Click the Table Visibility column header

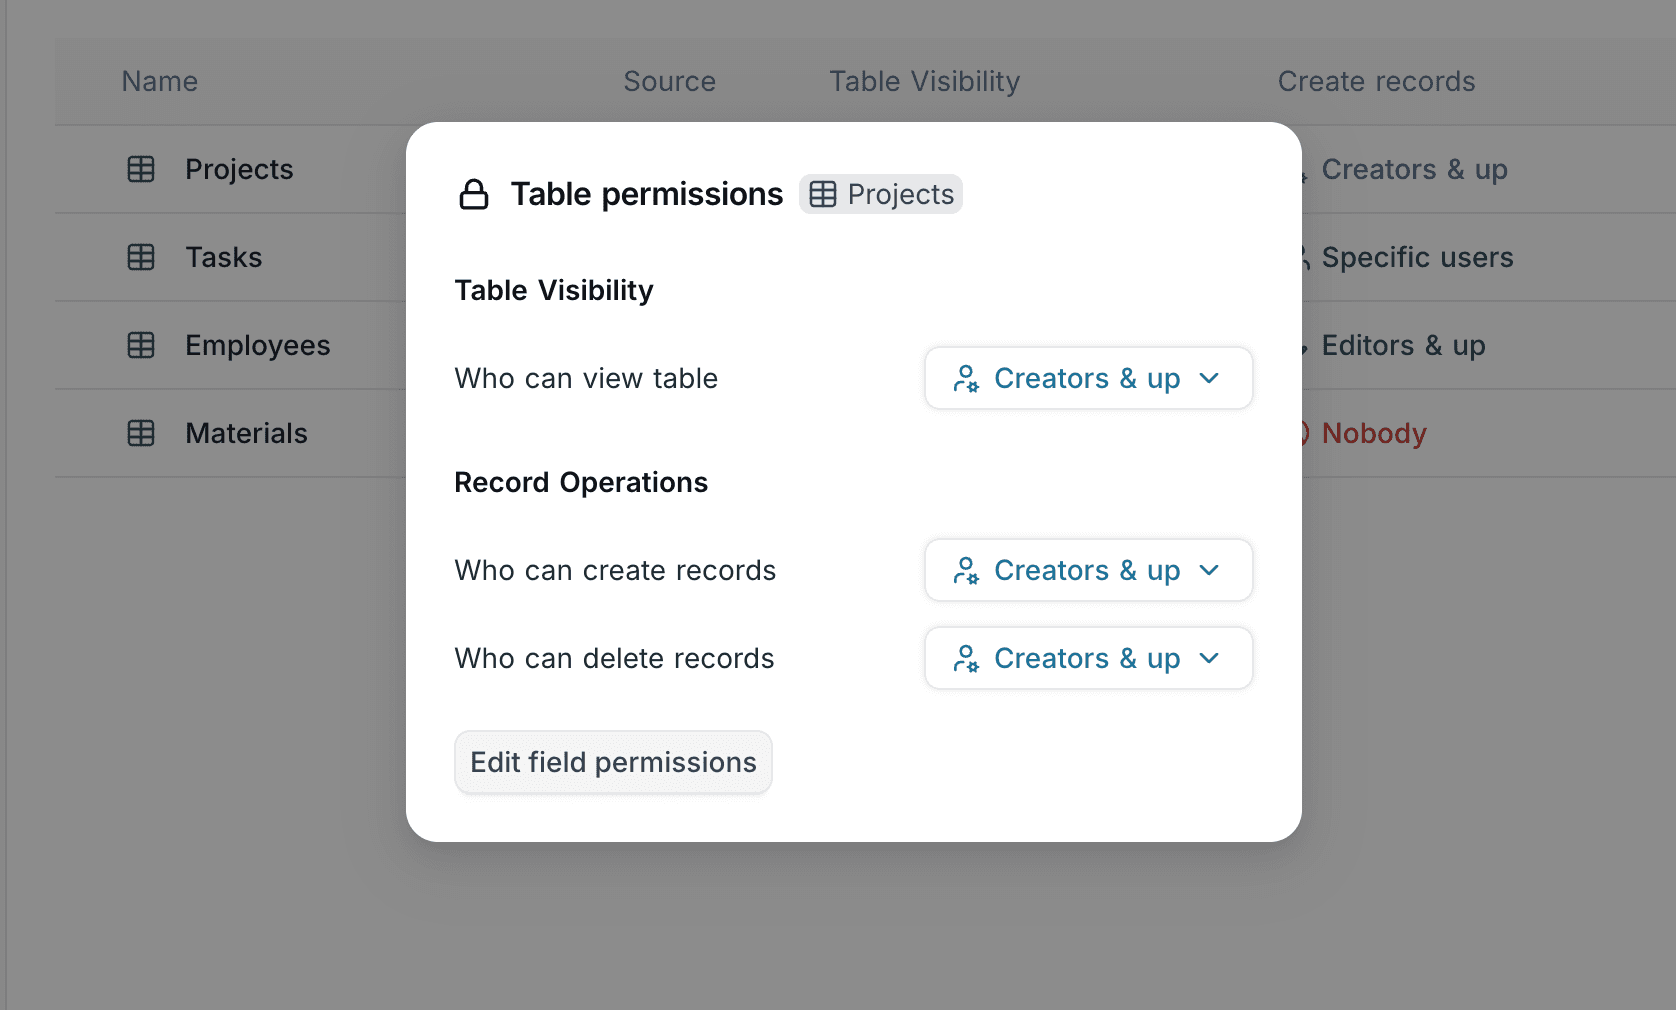[x=923, y=81]
